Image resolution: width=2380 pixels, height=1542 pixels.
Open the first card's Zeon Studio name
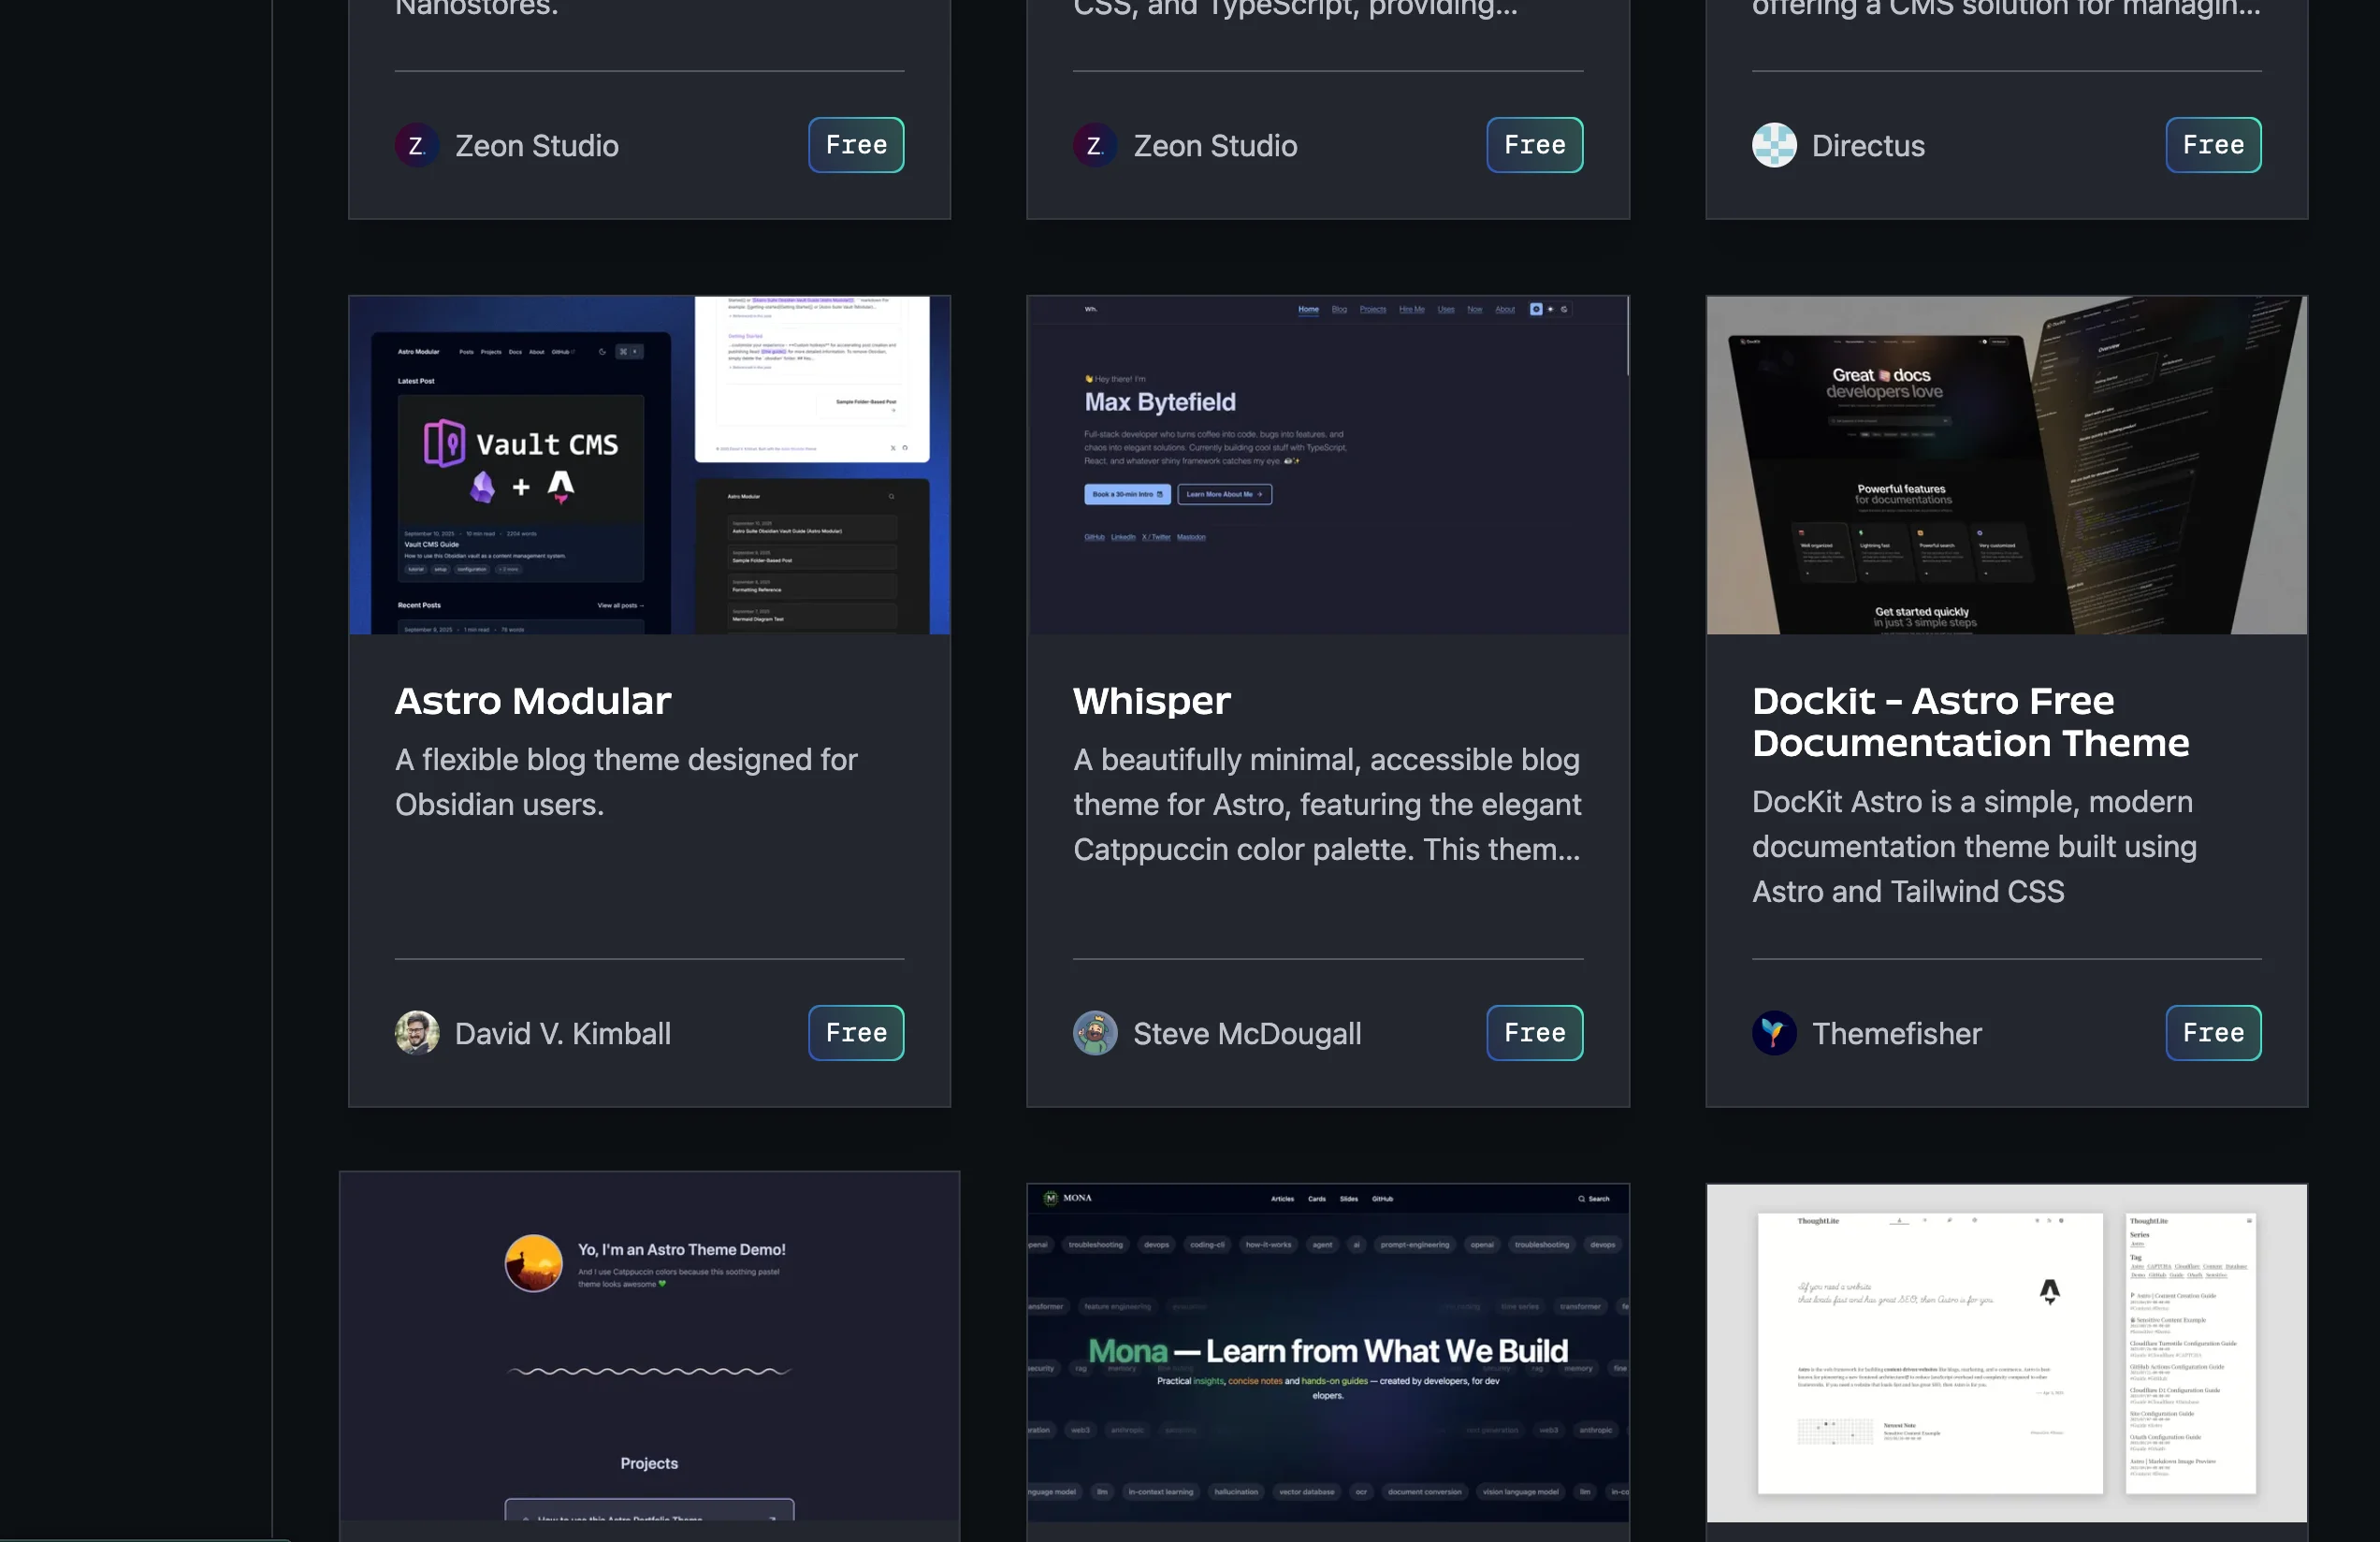click(537, 145)
